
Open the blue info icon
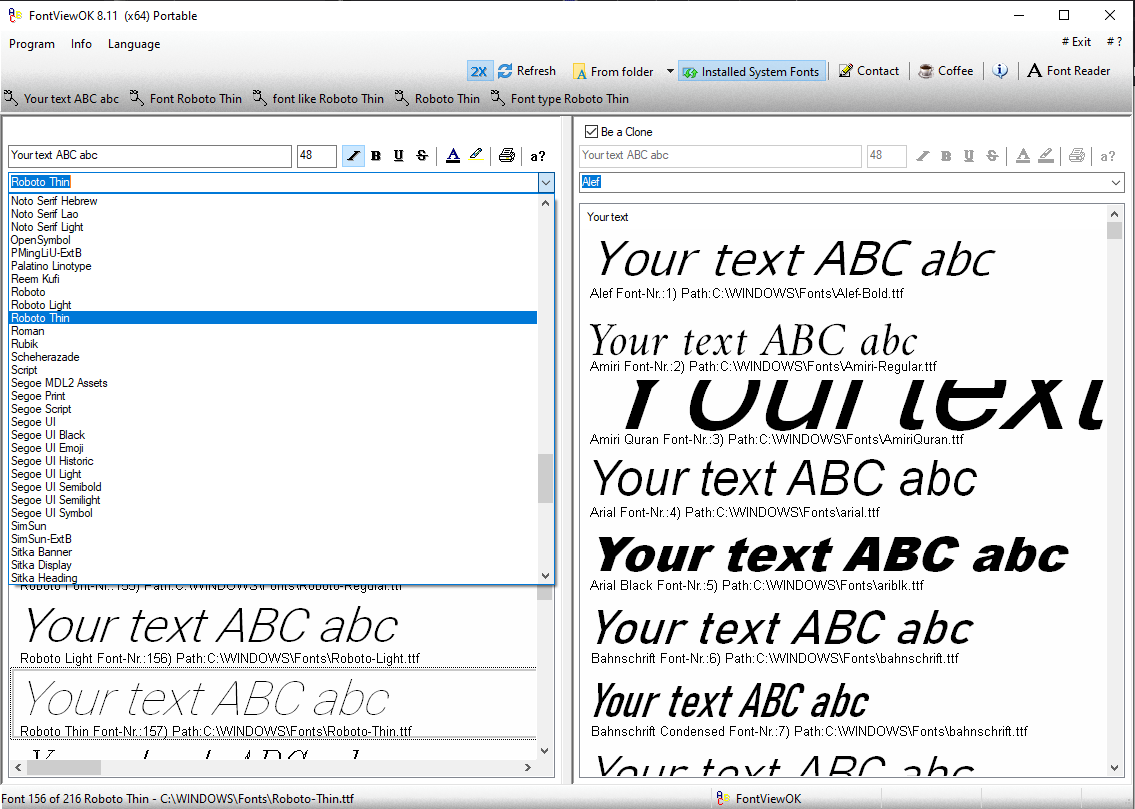[x=1000, y=71]
